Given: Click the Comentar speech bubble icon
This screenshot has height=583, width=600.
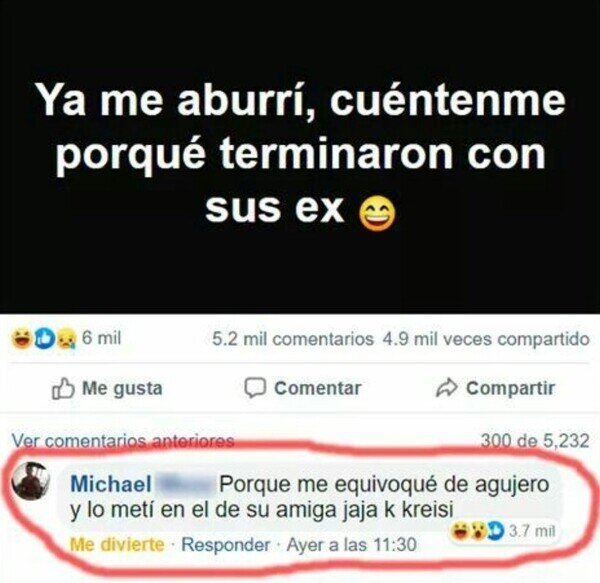Looking at the screenshot, I should (x=255, y=388).
